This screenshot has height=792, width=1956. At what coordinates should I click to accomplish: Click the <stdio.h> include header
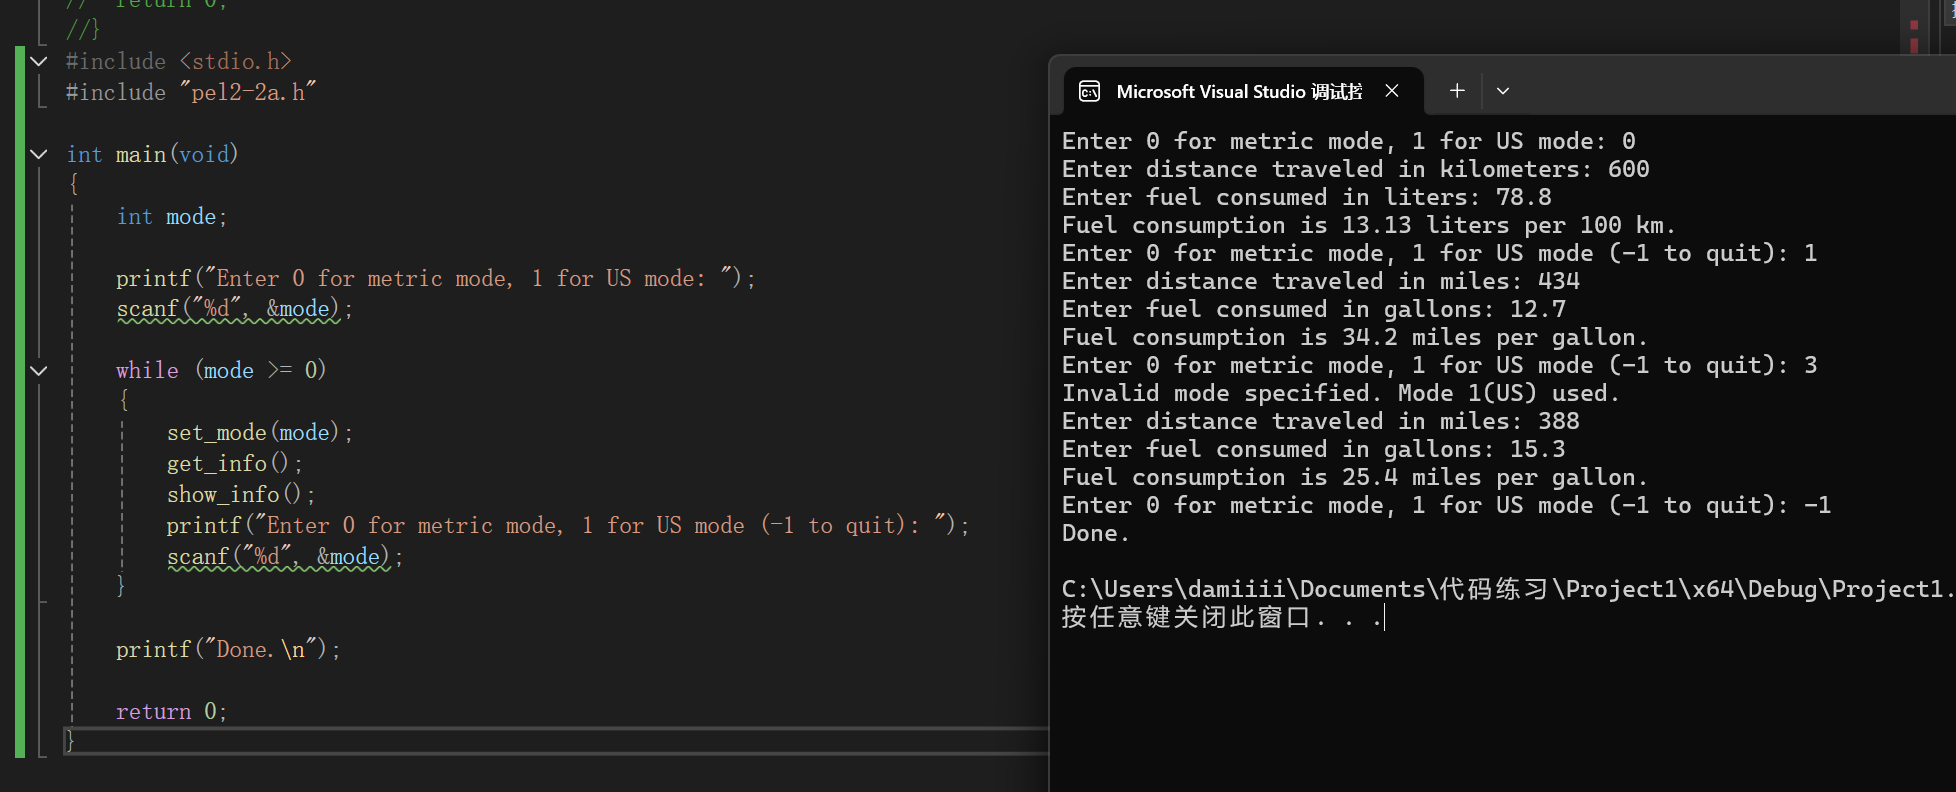tap(236, 62)
